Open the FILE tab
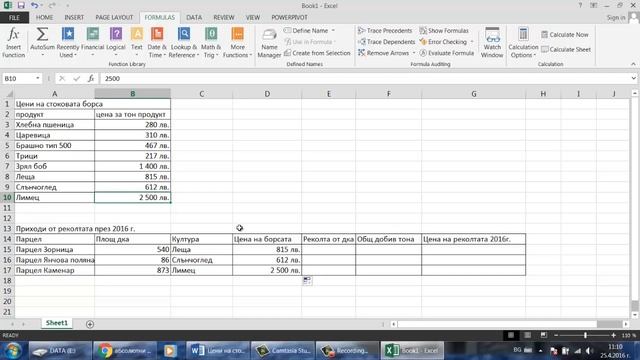The image size is (640, 360). (14, 18)
